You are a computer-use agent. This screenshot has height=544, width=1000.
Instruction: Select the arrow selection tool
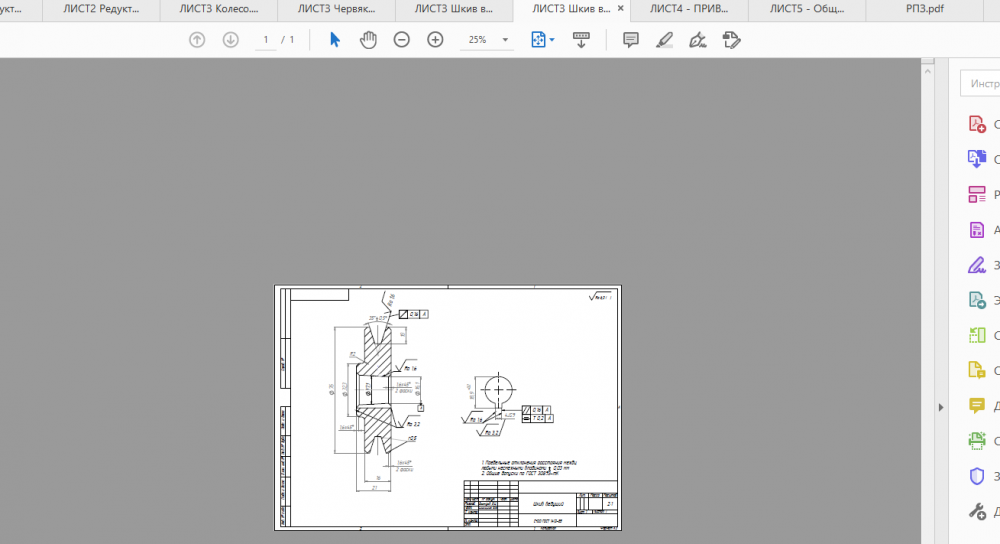click(x=335, y=40)
